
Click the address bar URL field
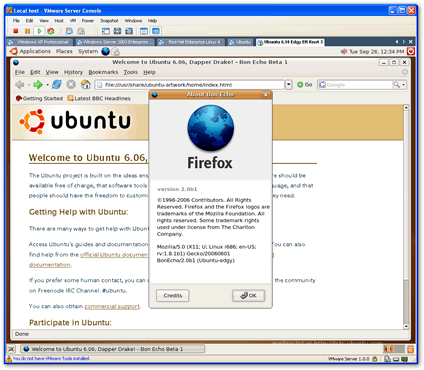click(x=190, y=85)
